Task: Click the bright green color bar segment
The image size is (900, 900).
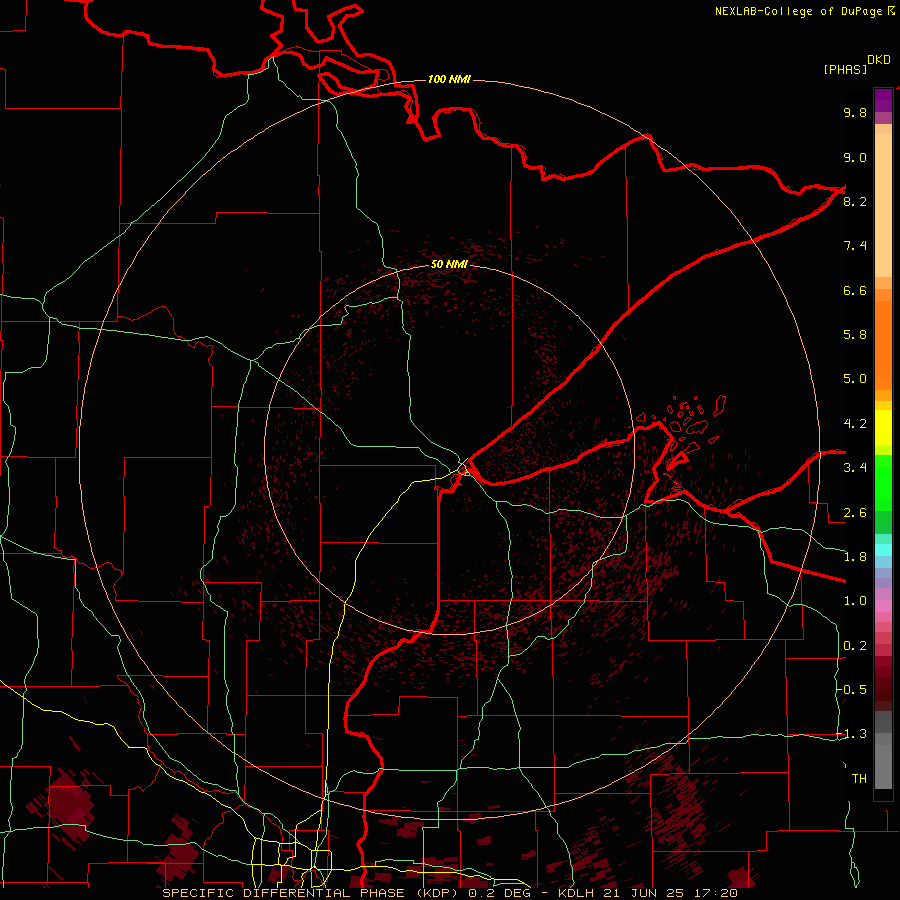Action: pyautogui.click(x=883, y=482)
